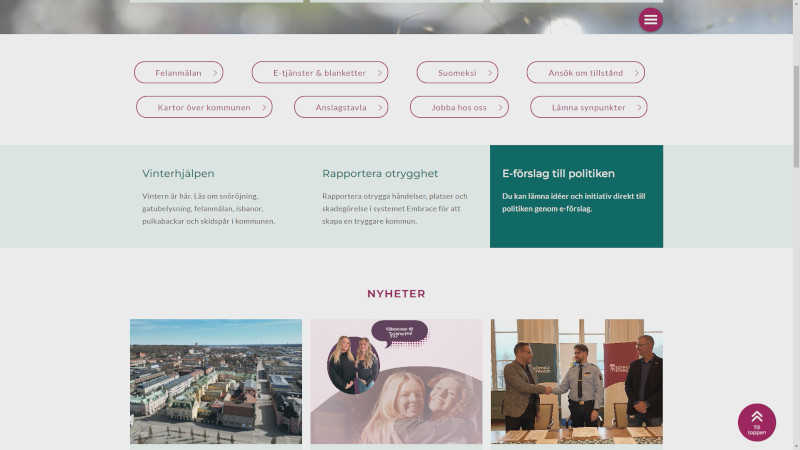Click the arrow on Kartor över kommunen

[264, 108]
